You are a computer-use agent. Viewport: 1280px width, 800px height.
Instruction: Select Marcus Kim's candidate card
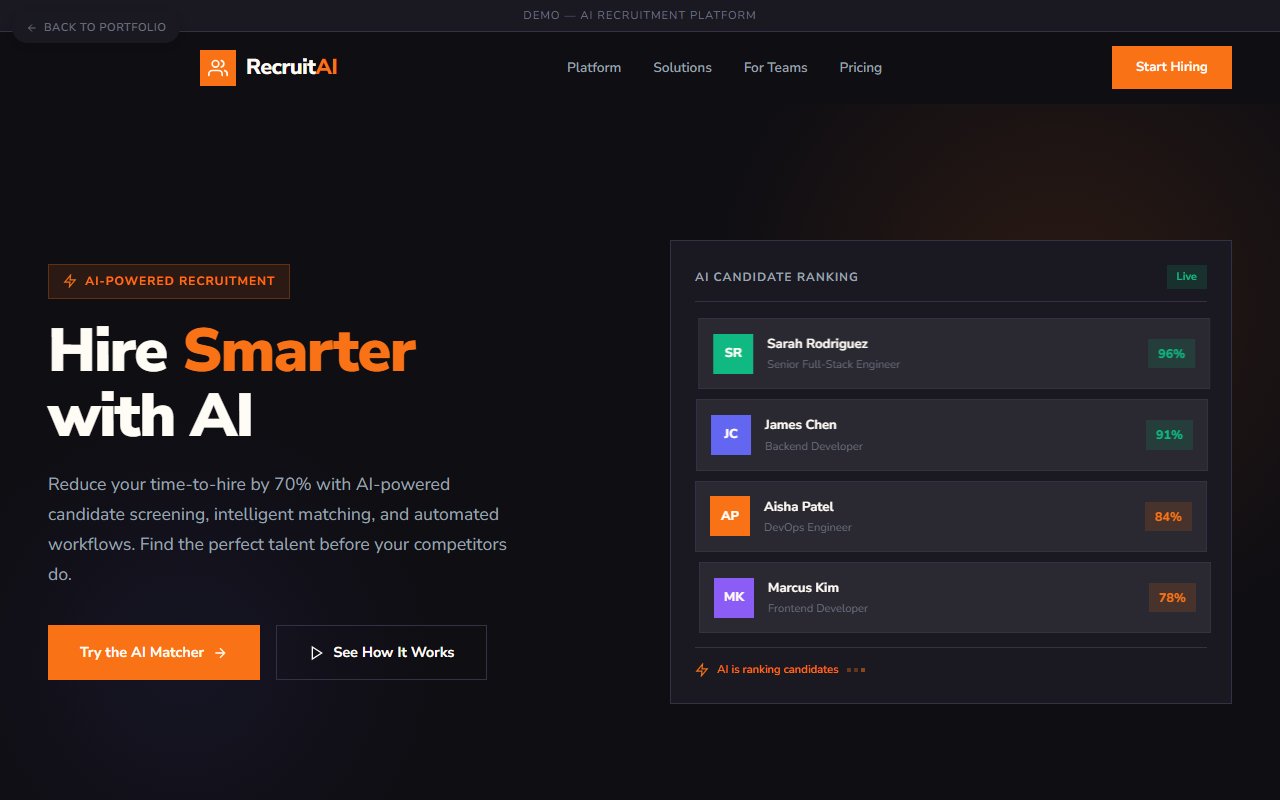[x=952, y=596]
